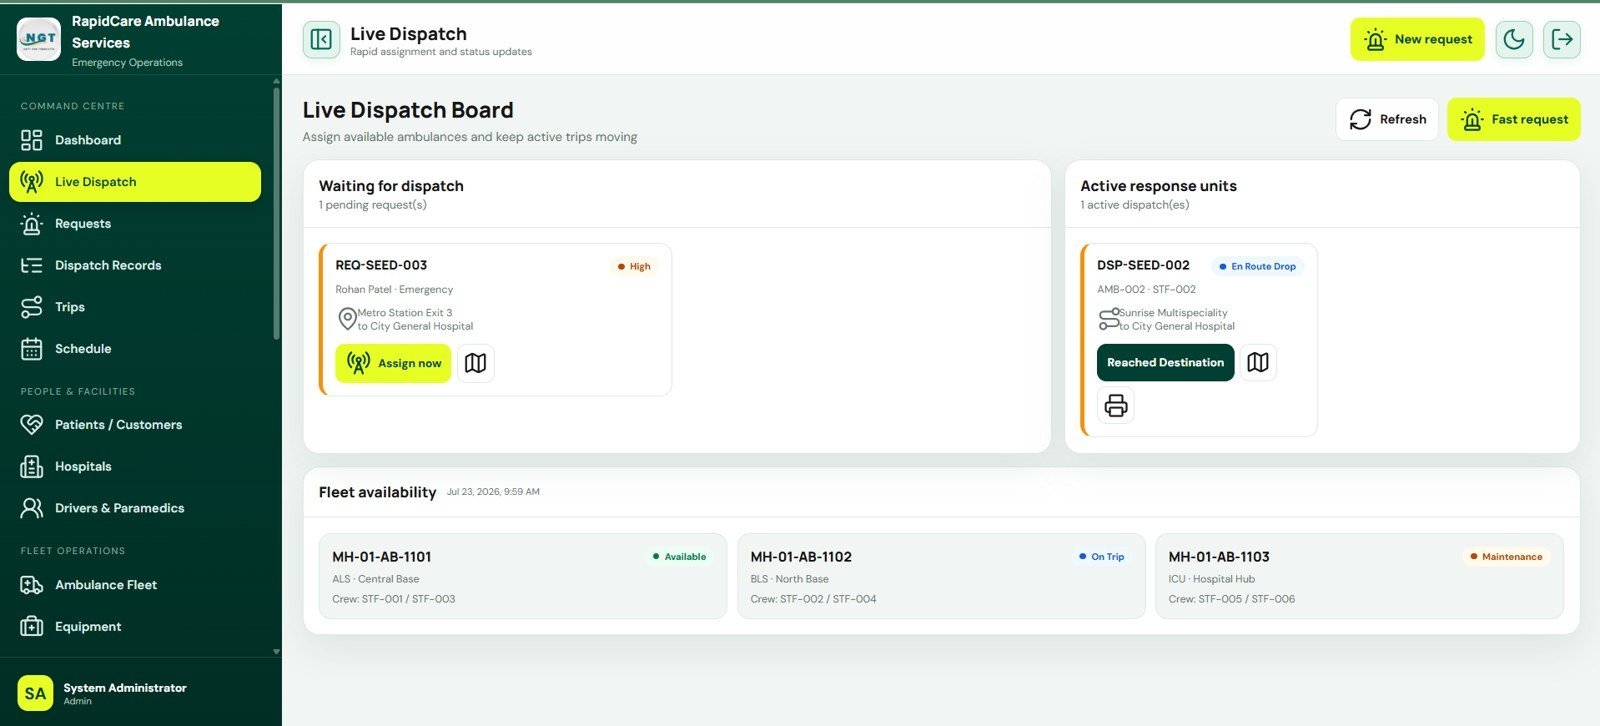Click 'ALS · Central Base' text
Viewport: 1600px width, 726px height.
click(x=375, y=579)
